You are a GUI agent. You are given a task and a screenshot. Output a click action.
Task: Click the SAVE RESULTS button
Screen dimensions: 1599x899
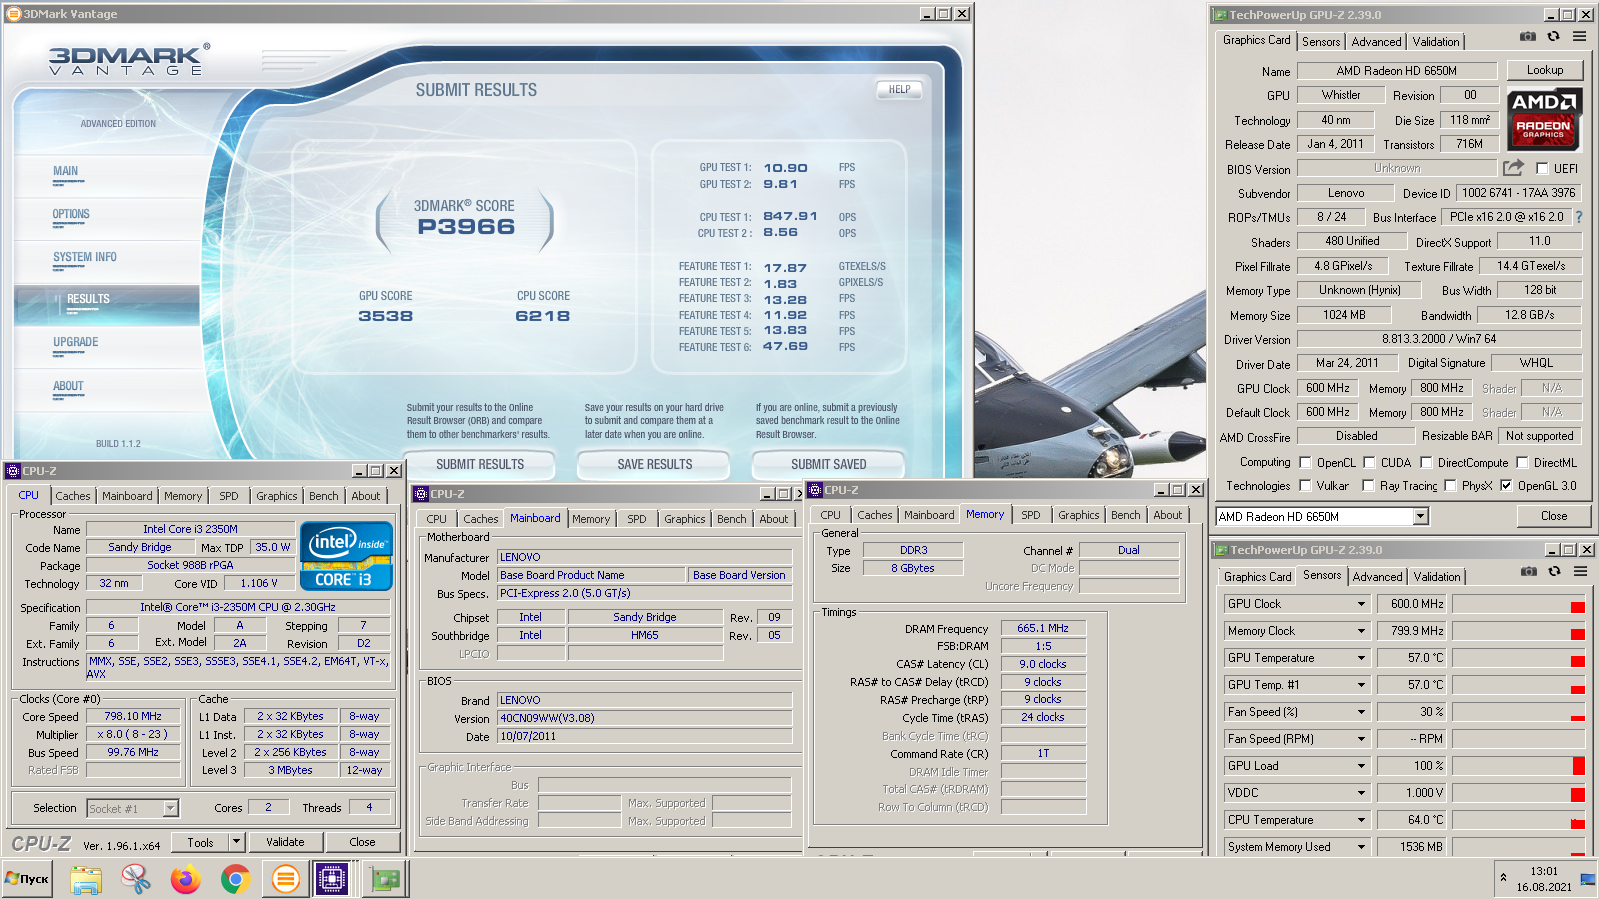tap(655, 464)
